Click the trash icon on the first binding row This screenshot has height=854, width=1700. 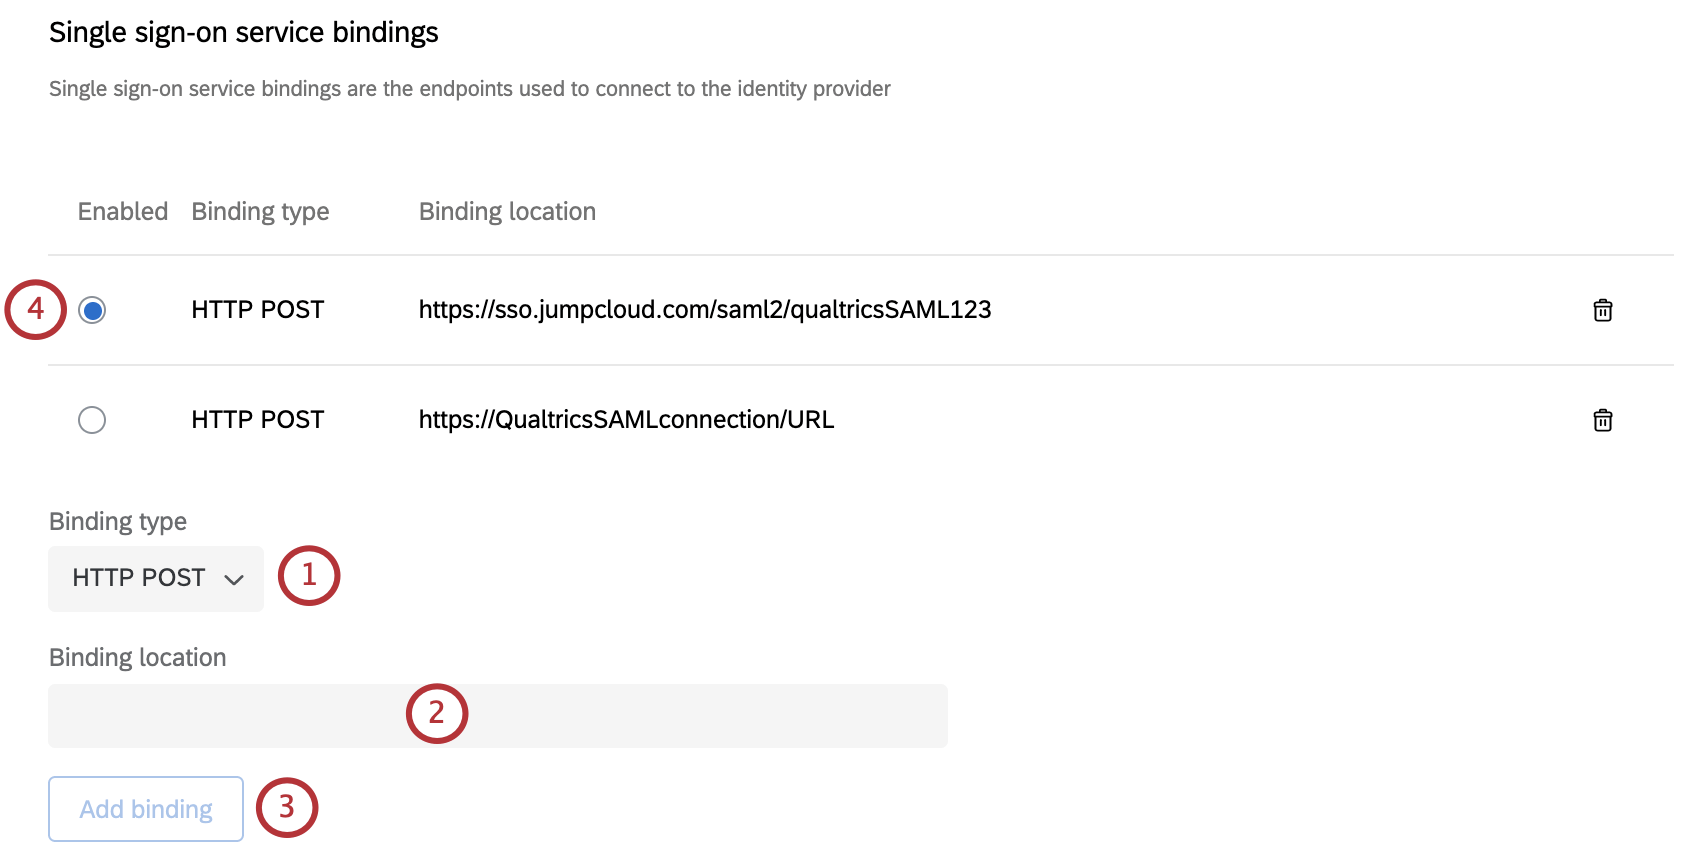(1603, 310)
